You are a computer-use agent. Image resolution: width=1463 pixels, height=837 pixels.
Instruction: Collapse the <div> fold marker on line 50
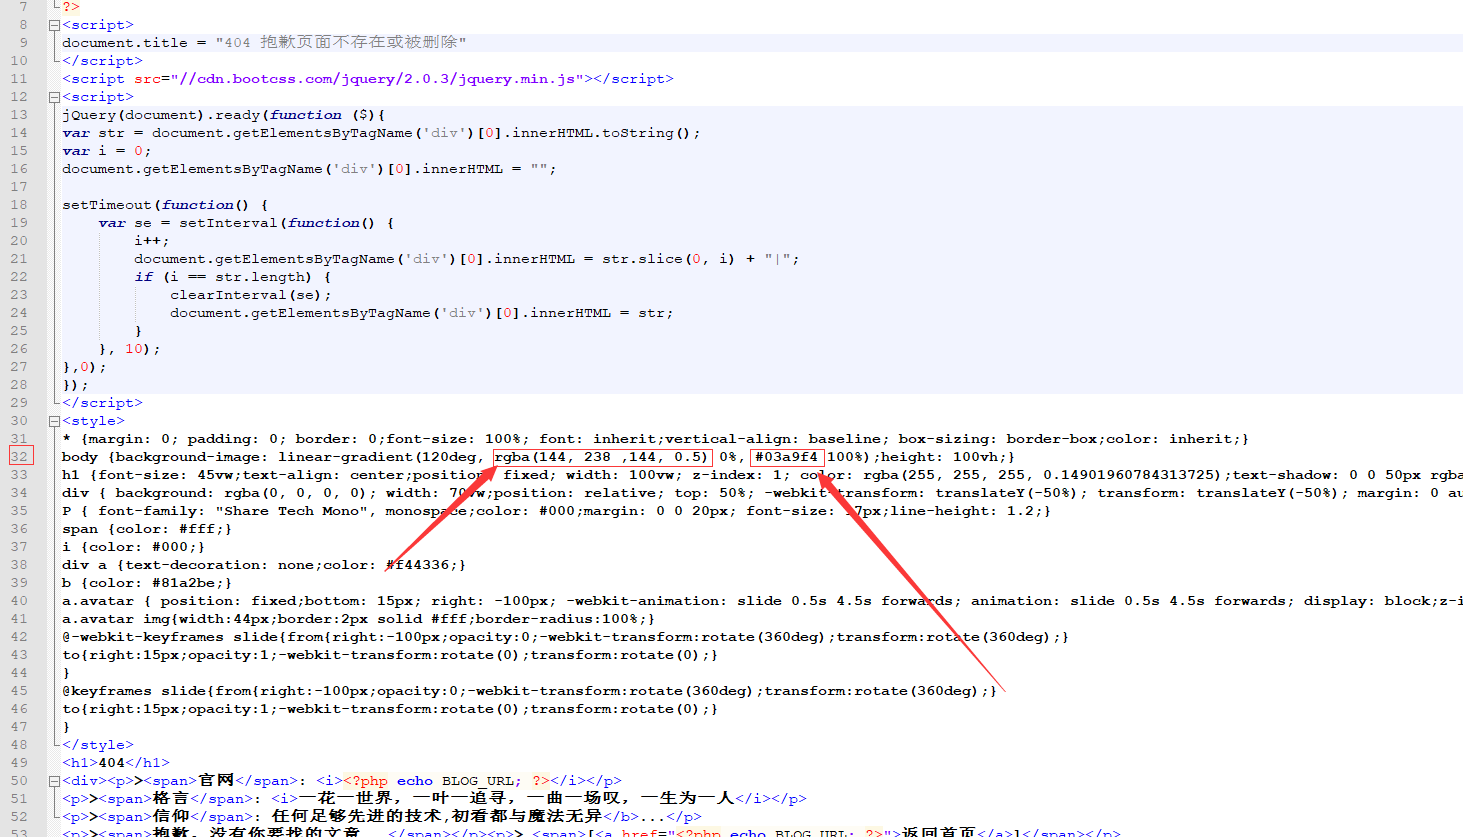[x=54, y=781]
